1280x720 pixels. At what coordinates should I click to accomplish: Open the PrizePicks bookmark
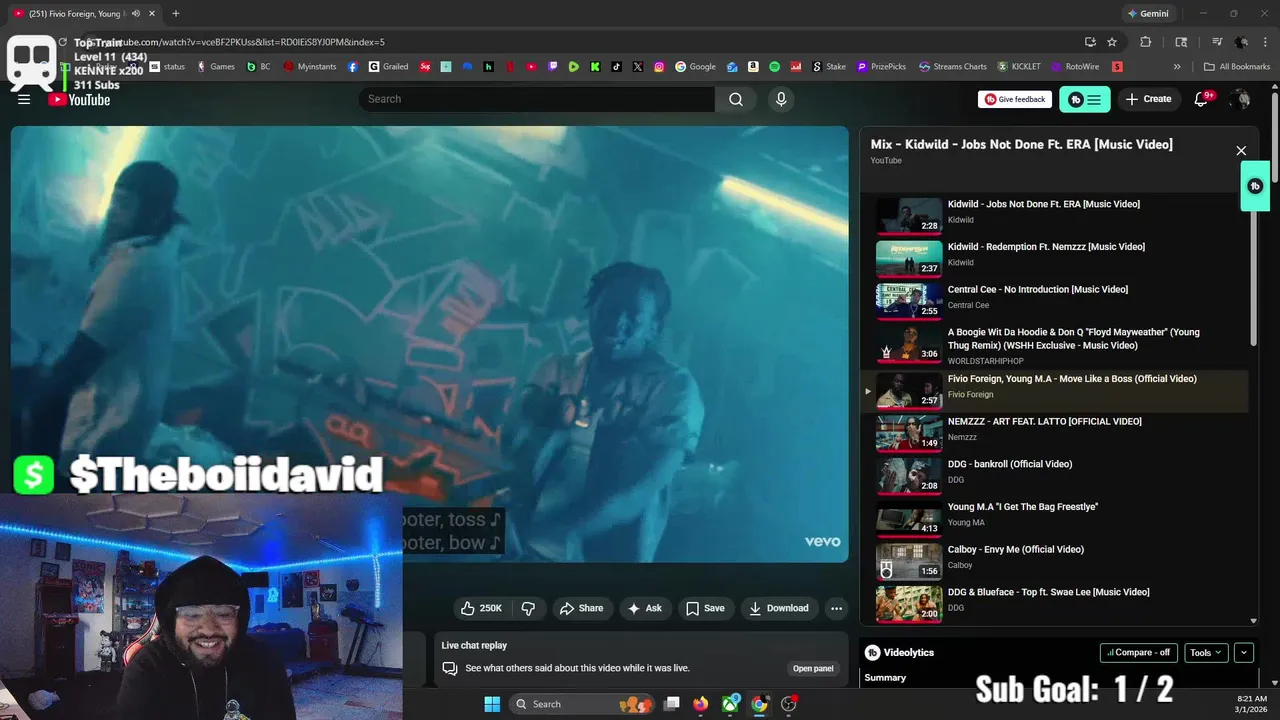tap(881, 67)
